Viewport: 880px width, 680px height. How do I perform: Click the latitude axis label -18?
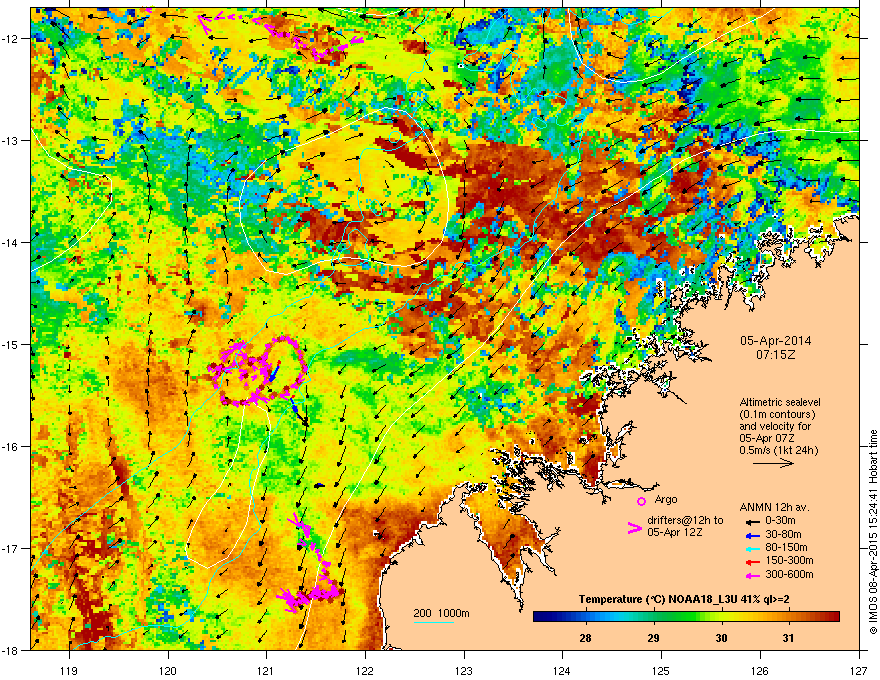(10, 650)
